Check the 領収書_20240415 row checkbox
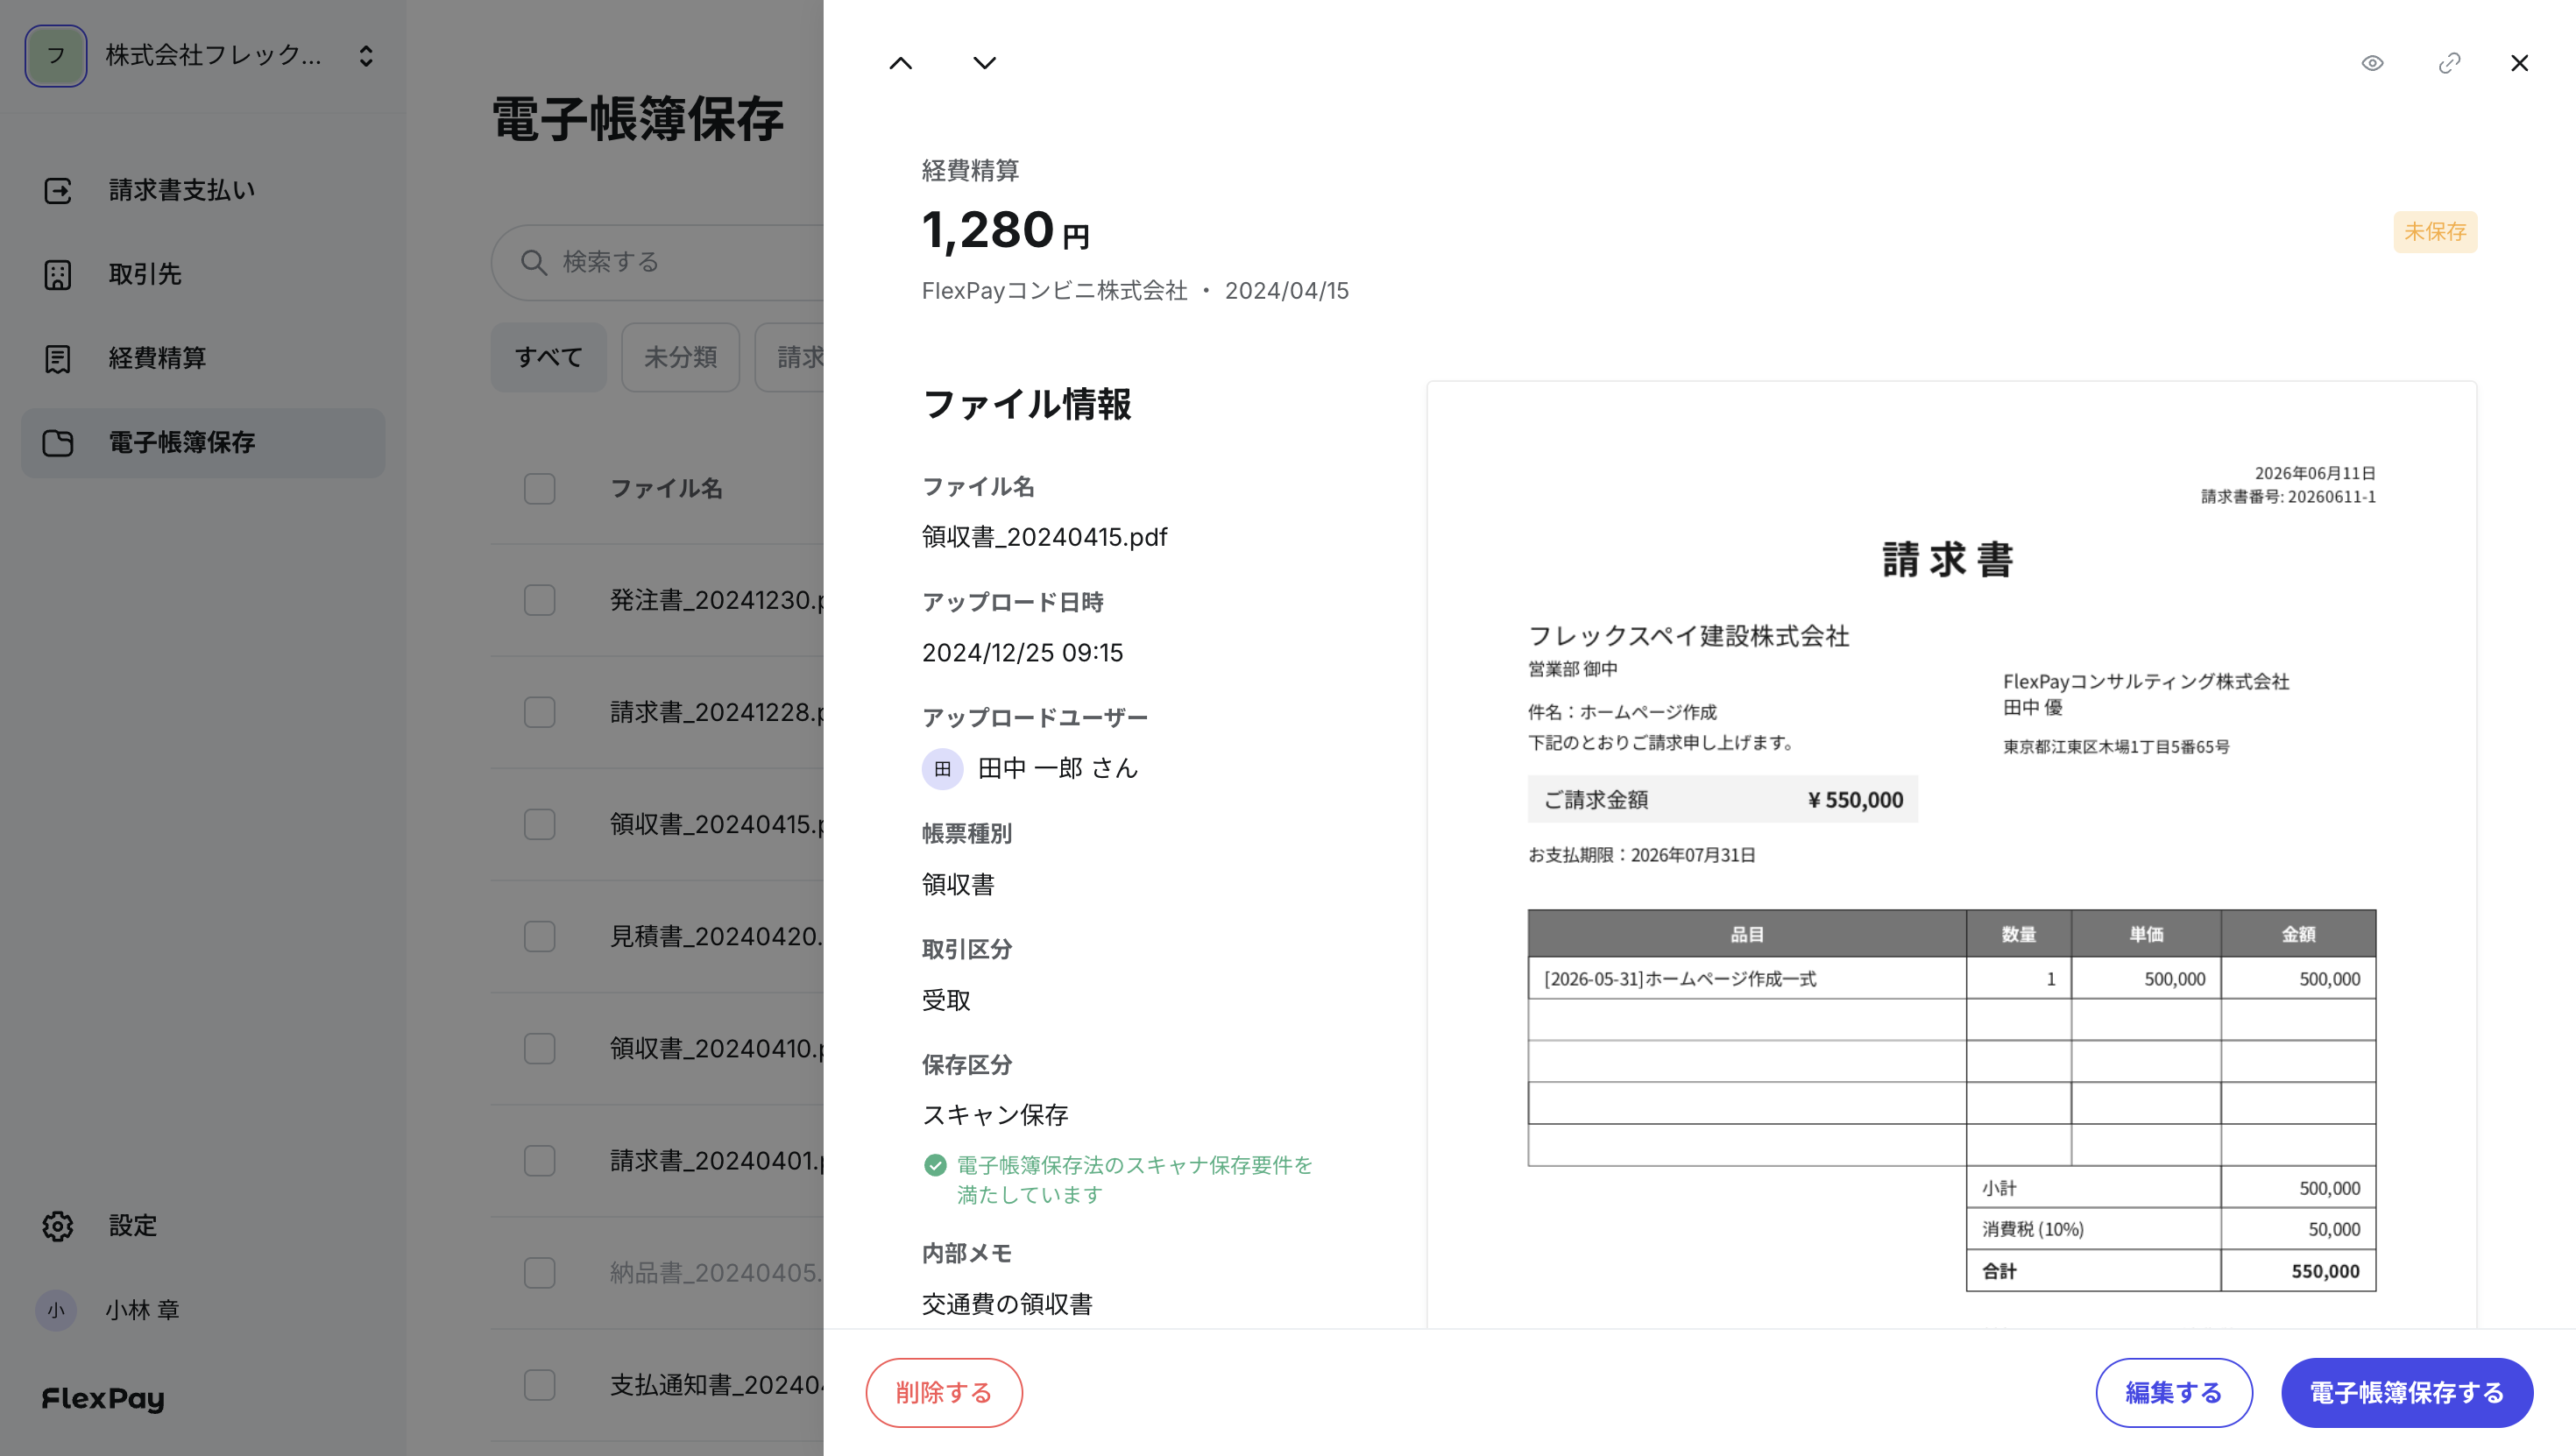 539,824
